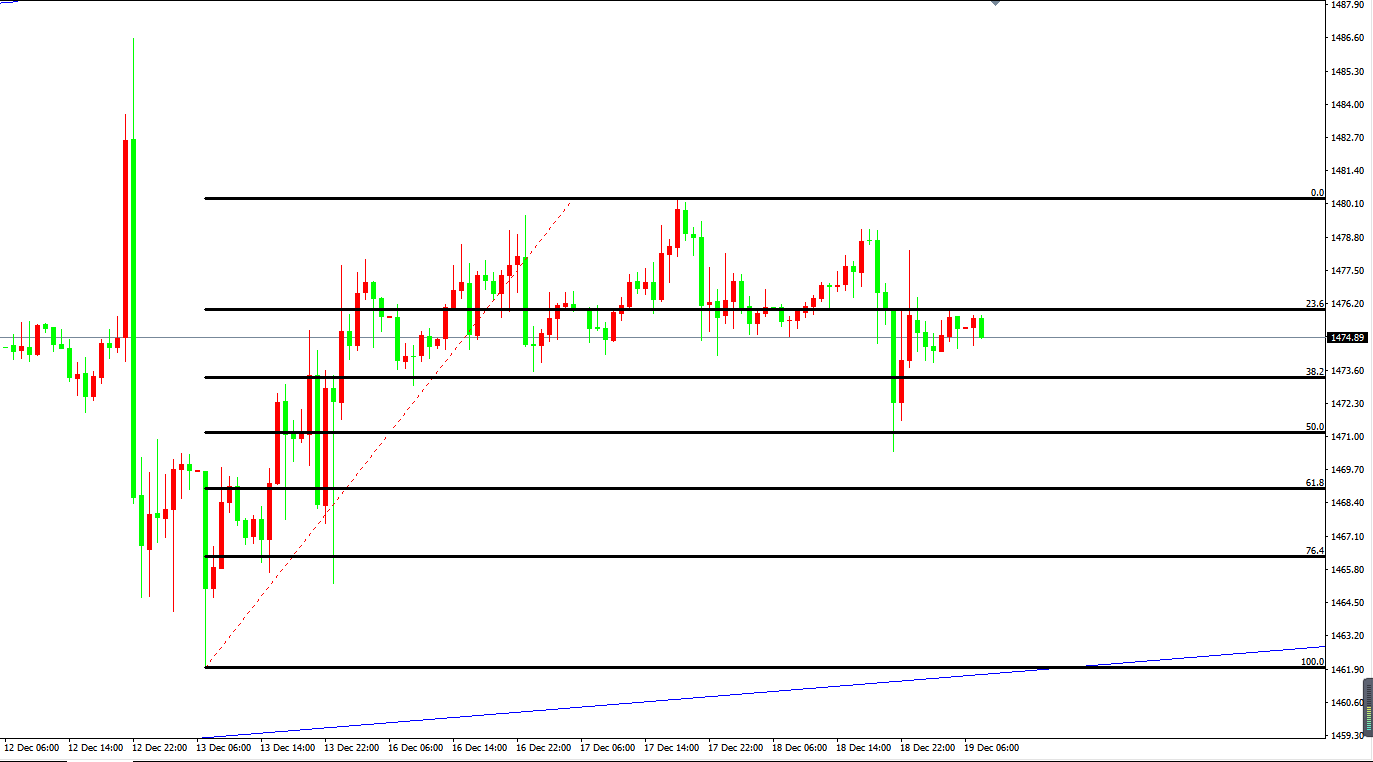
Task: Click the 1463.20 price scale label
Action: (x=1347, y=636)
